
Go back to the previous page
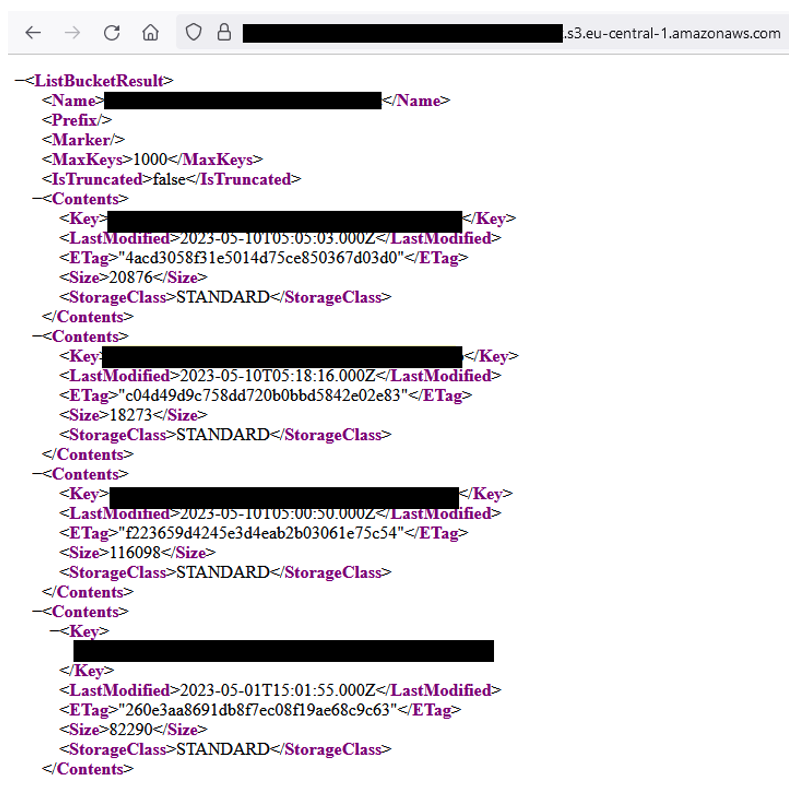pos(33,33)
